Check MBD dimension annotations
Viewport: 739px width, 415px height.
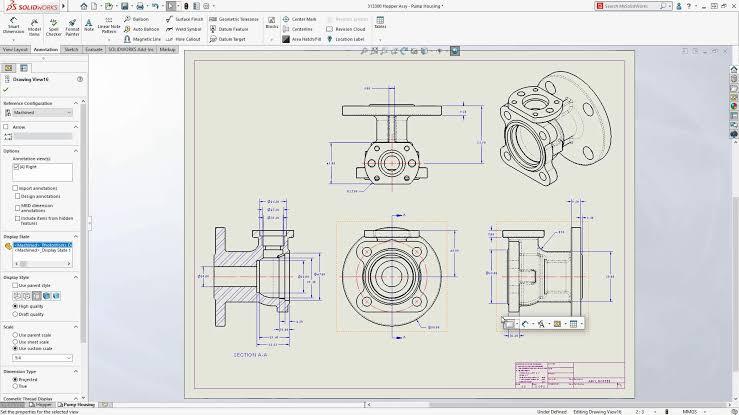(x=17, y=207)
